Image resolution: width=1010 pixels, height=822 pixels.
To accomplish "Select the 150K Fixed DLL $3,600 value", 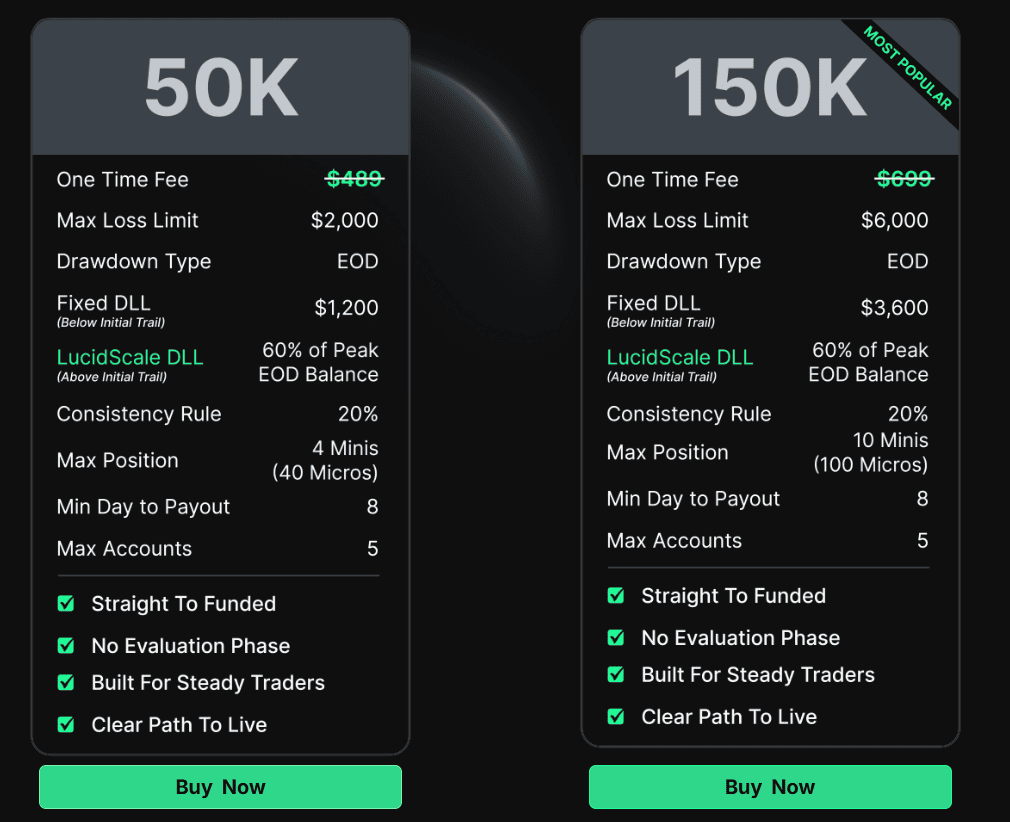I will pyautogui.click(x=895, y=308).
